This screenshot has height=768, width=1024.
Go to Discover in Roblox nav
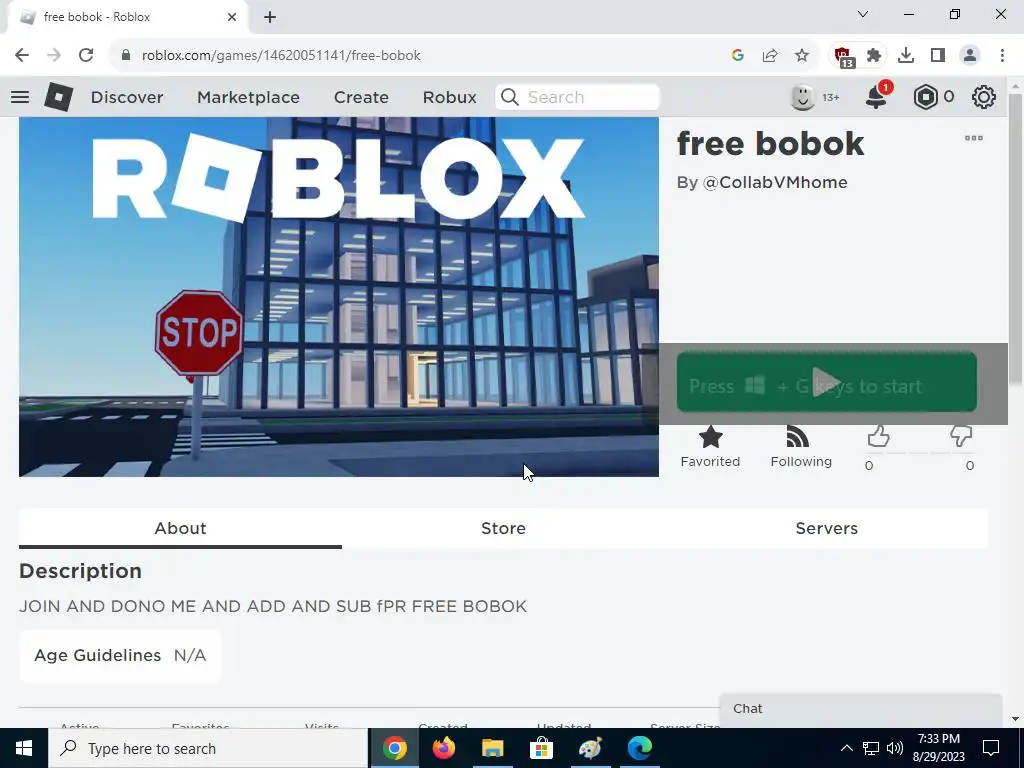click(127, 97)
